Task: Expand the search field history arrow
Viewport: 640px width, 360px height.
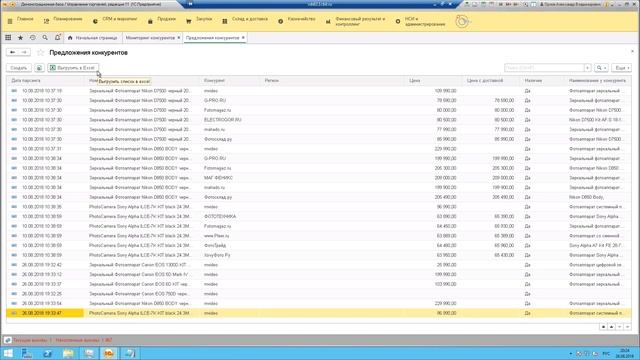Action: (x=588, y=68)
